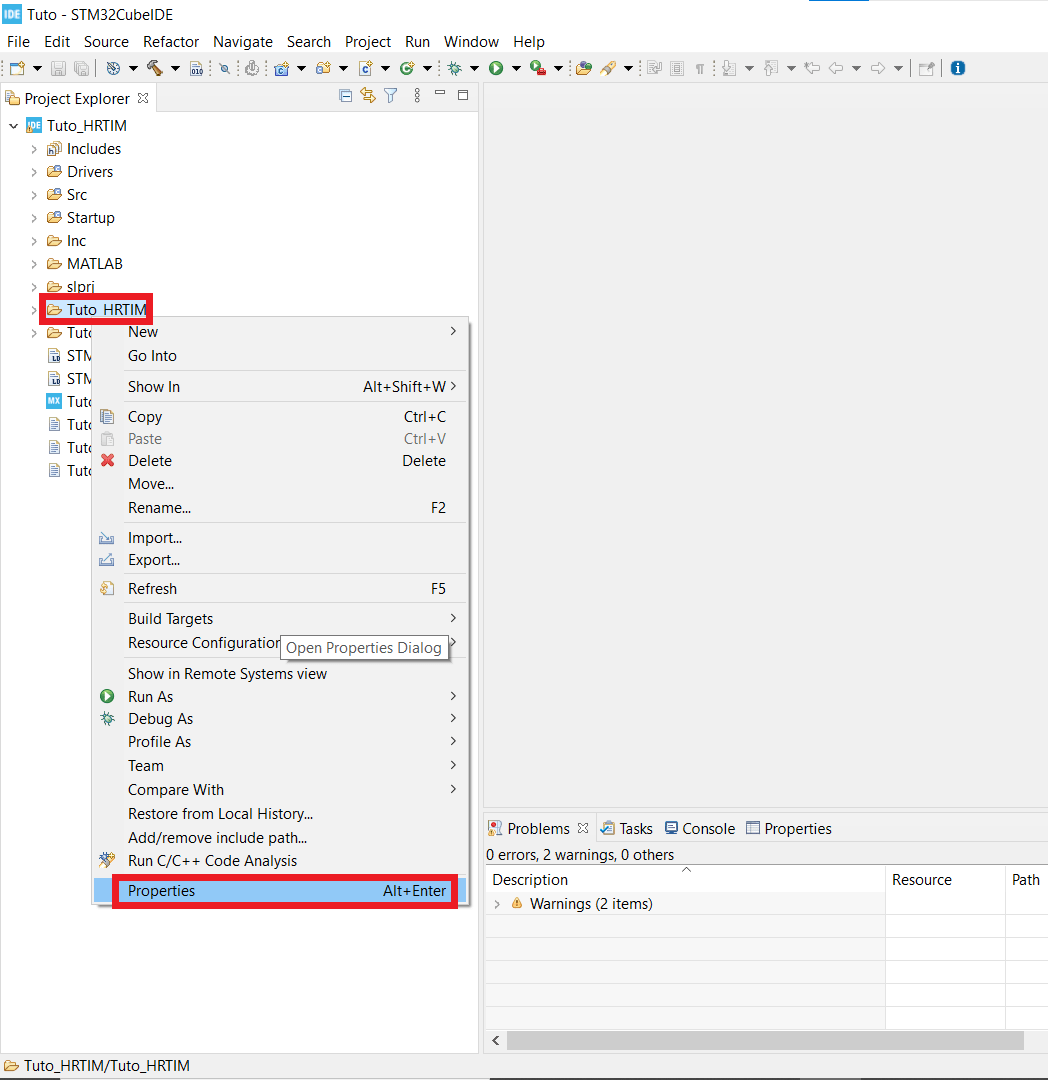Click the New C source file icon
This screenshot has width=1048, height=1080.
tap(366, 68)
